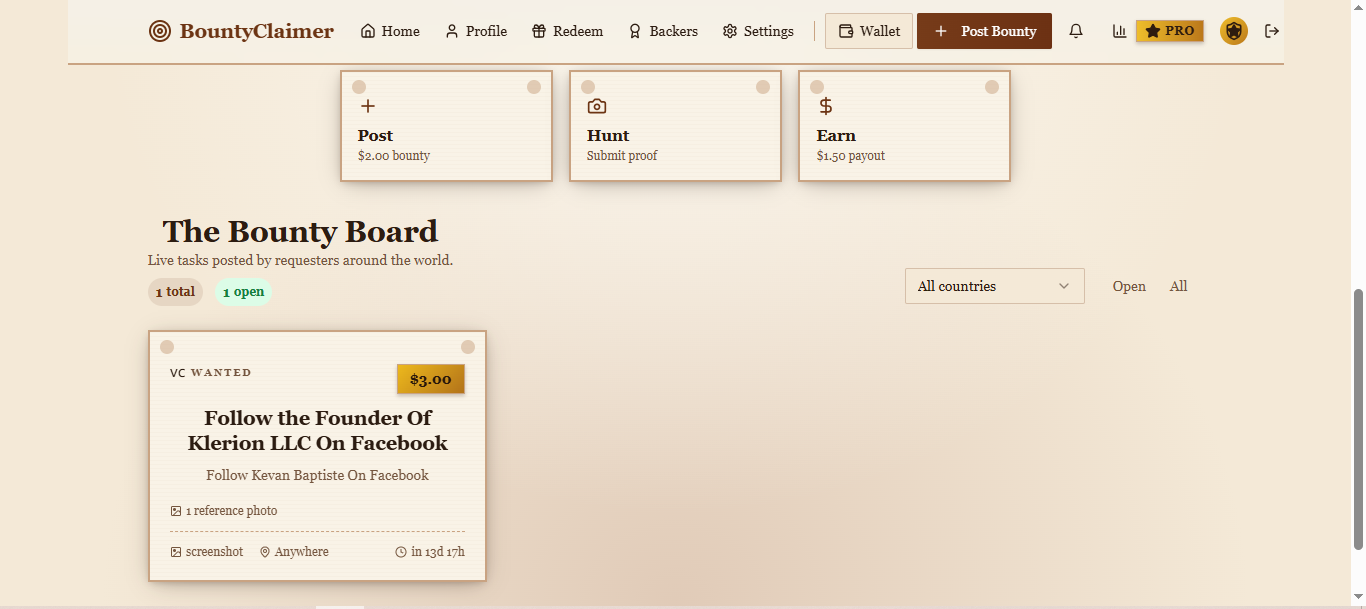Click the PRO star badge

[x=1170, y=31]
